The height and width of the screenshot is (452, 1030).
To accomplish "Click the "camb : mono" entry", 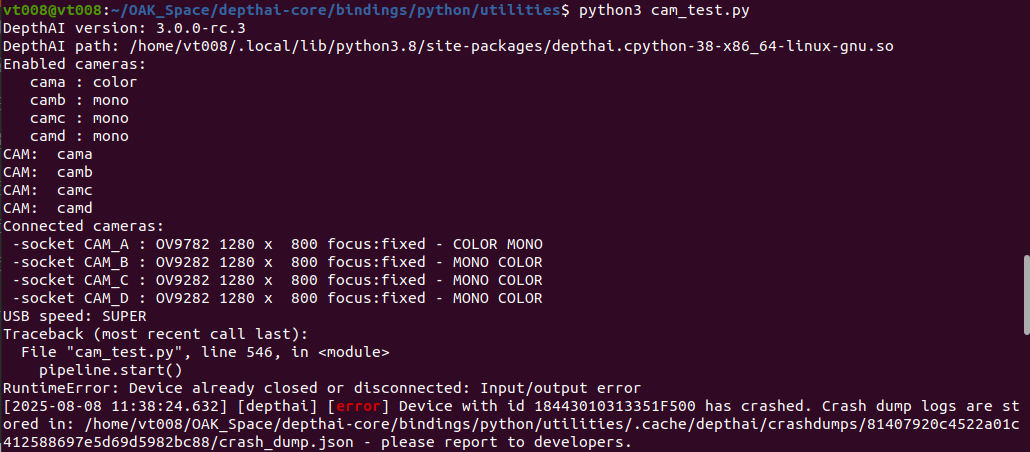I will pos(79,100).
